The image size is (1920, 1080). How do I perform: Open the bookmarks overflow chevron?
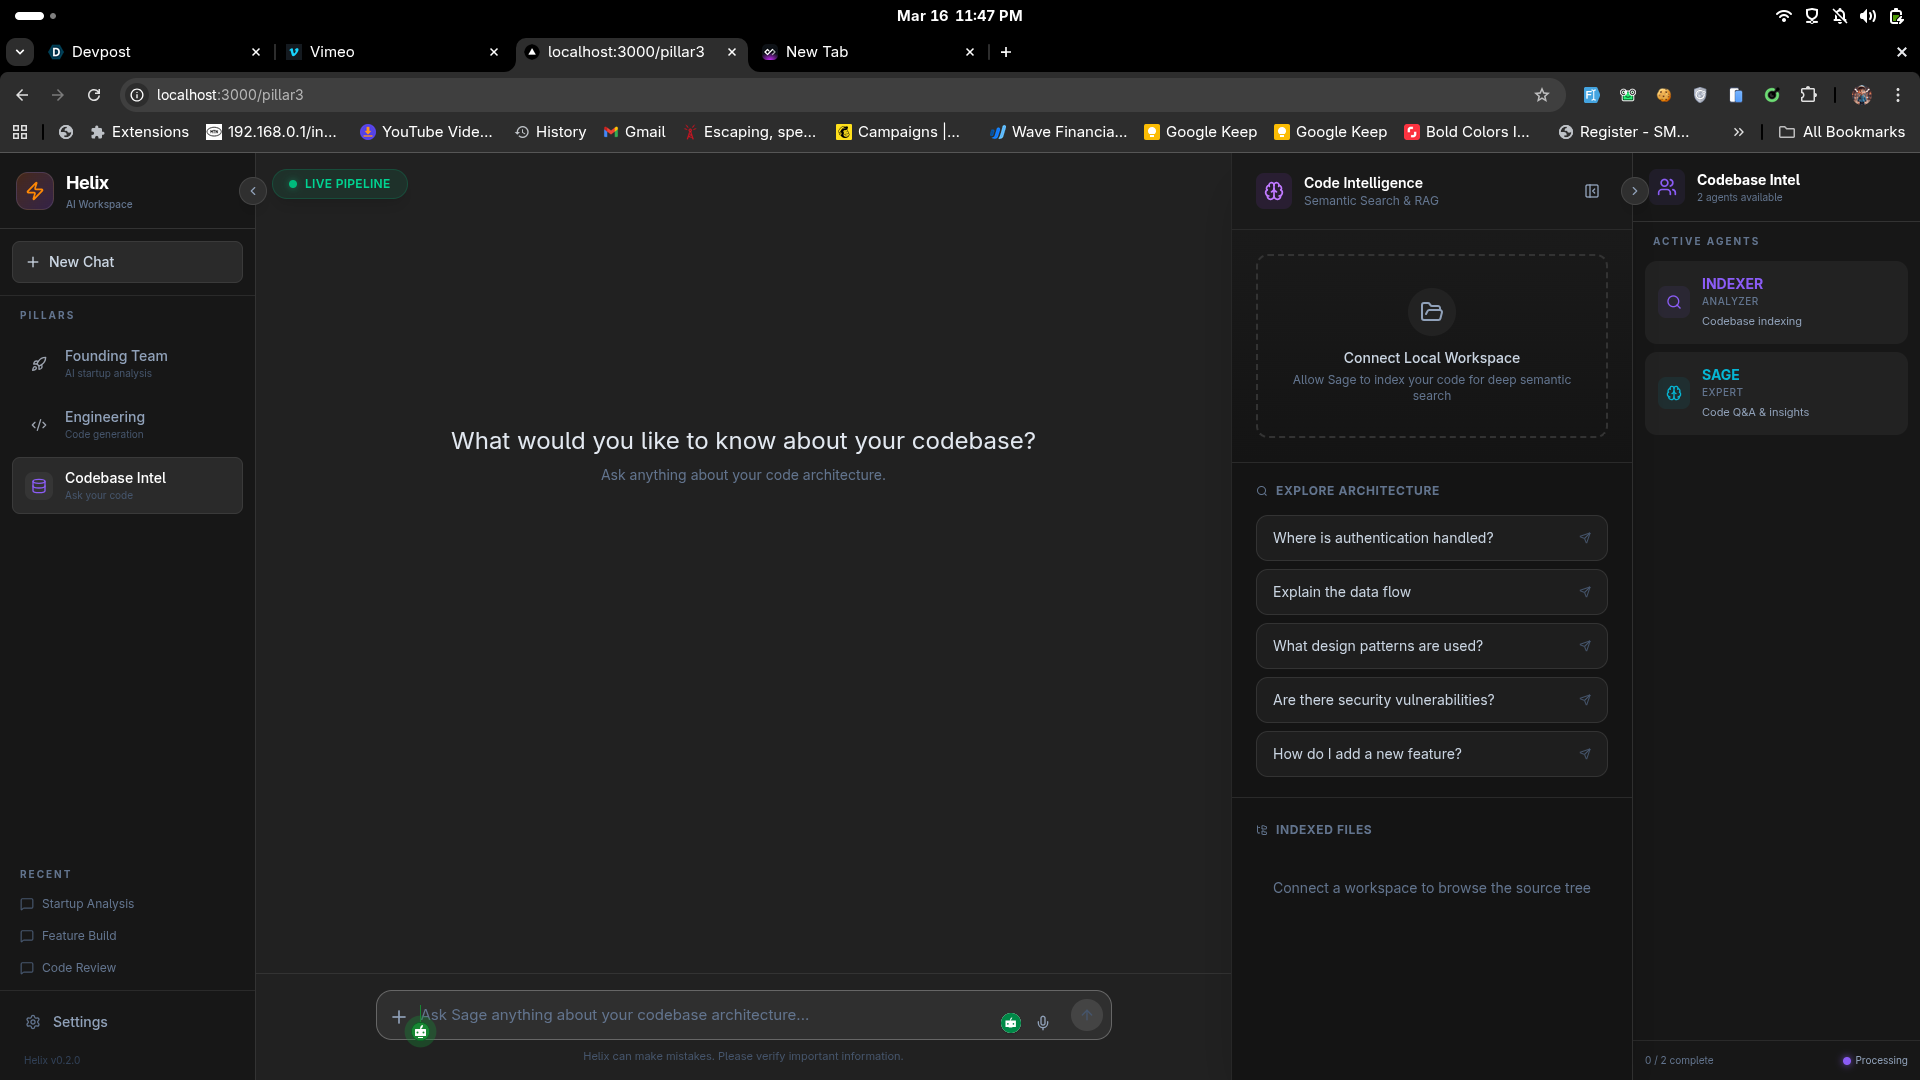click(1738, 132)
